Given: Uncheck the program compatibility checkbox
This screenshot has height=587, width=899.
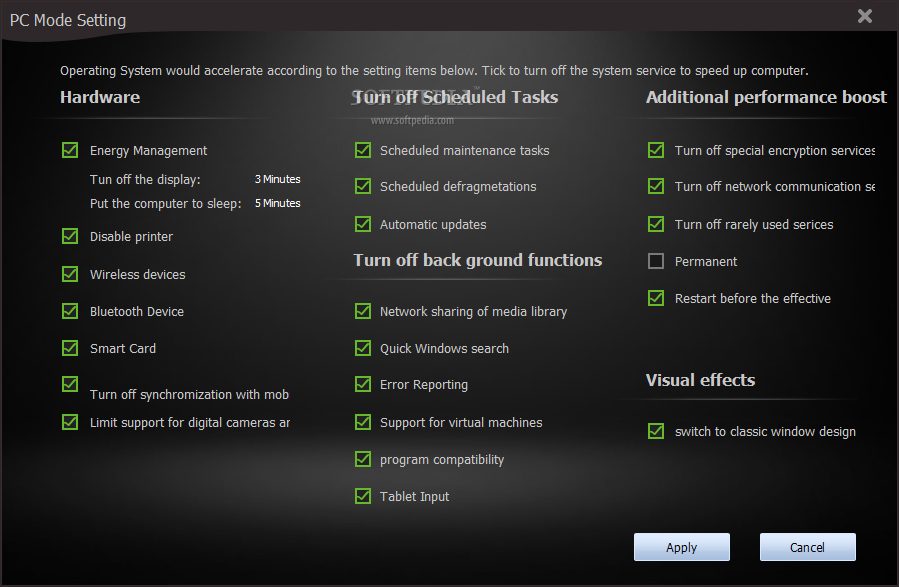Looking at the screenshot, I should click(363, 459).
